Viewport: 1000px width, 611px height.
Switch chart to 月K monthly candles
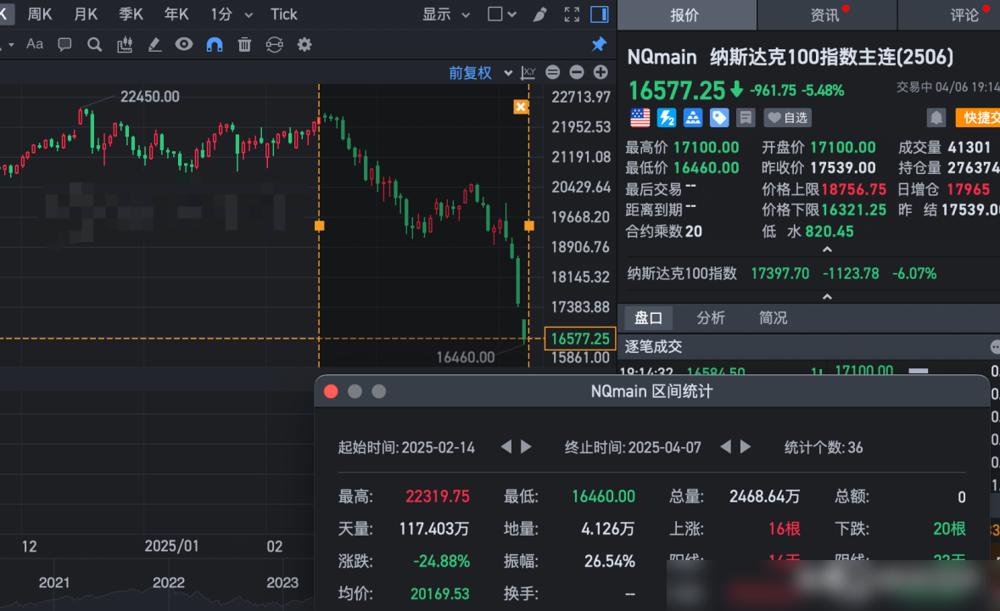pos(85,14)
